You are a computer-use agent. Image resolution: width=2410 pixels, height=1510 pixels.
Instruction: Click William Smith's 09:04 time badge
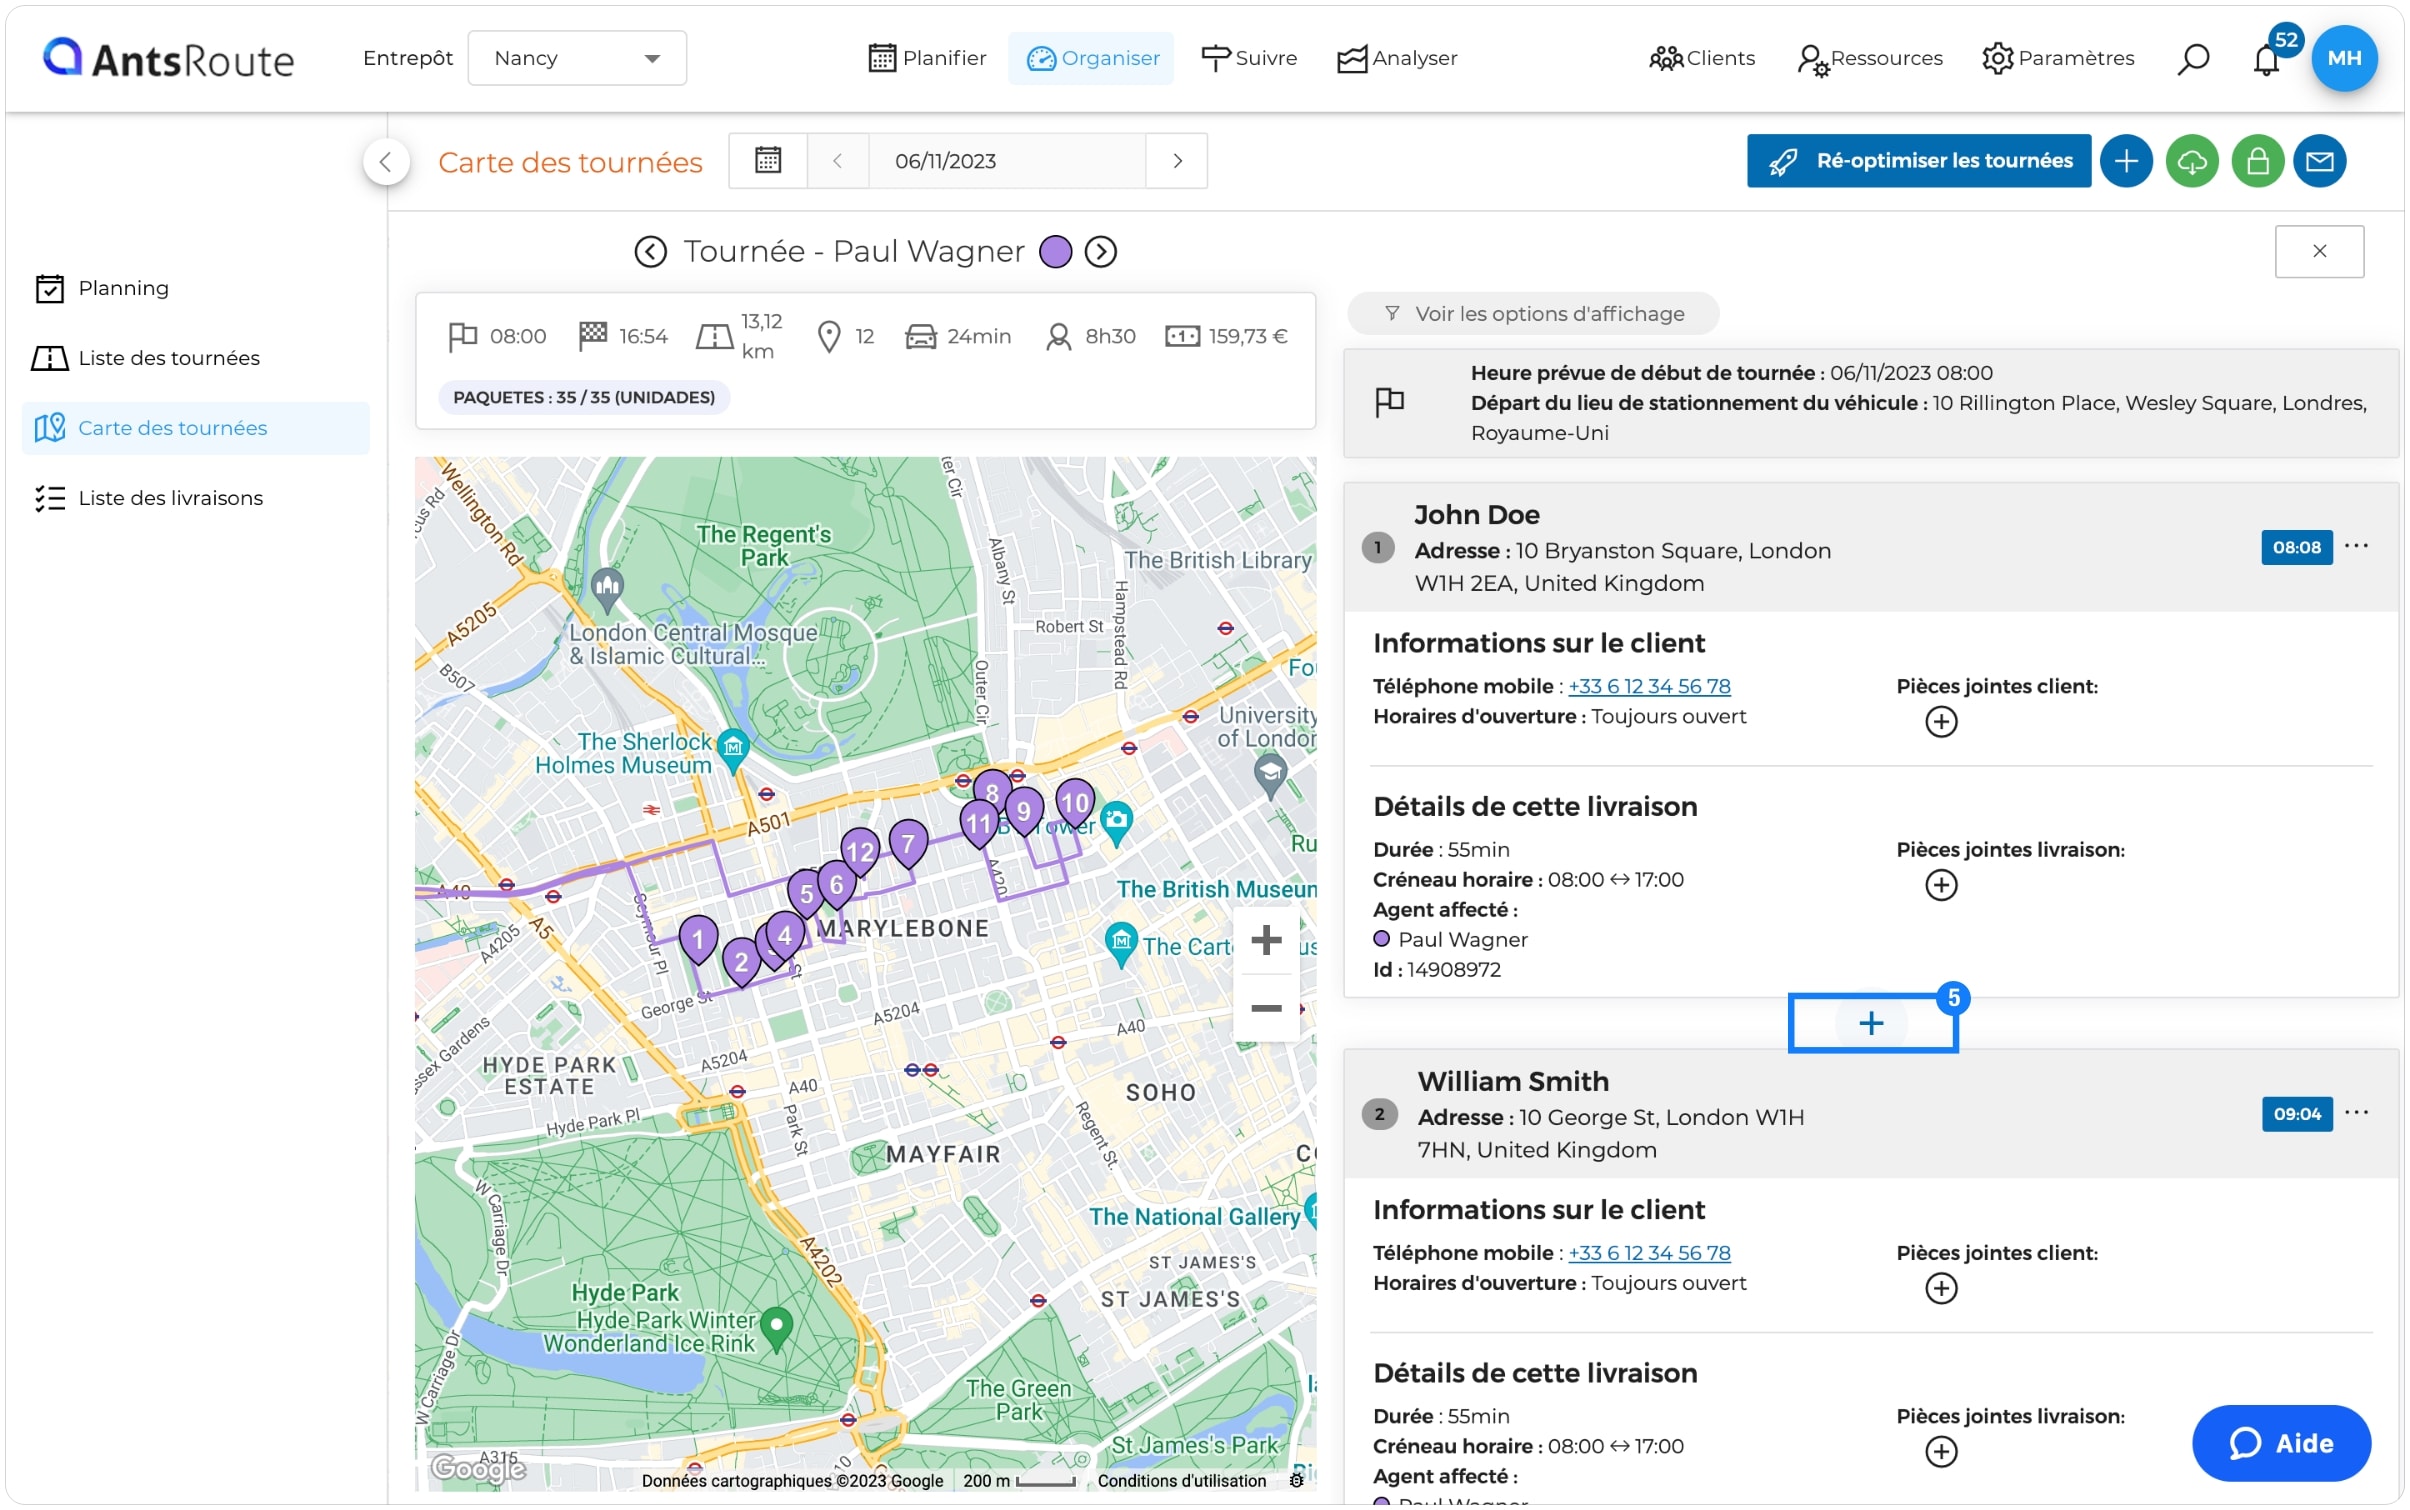coord(2296,1114)
